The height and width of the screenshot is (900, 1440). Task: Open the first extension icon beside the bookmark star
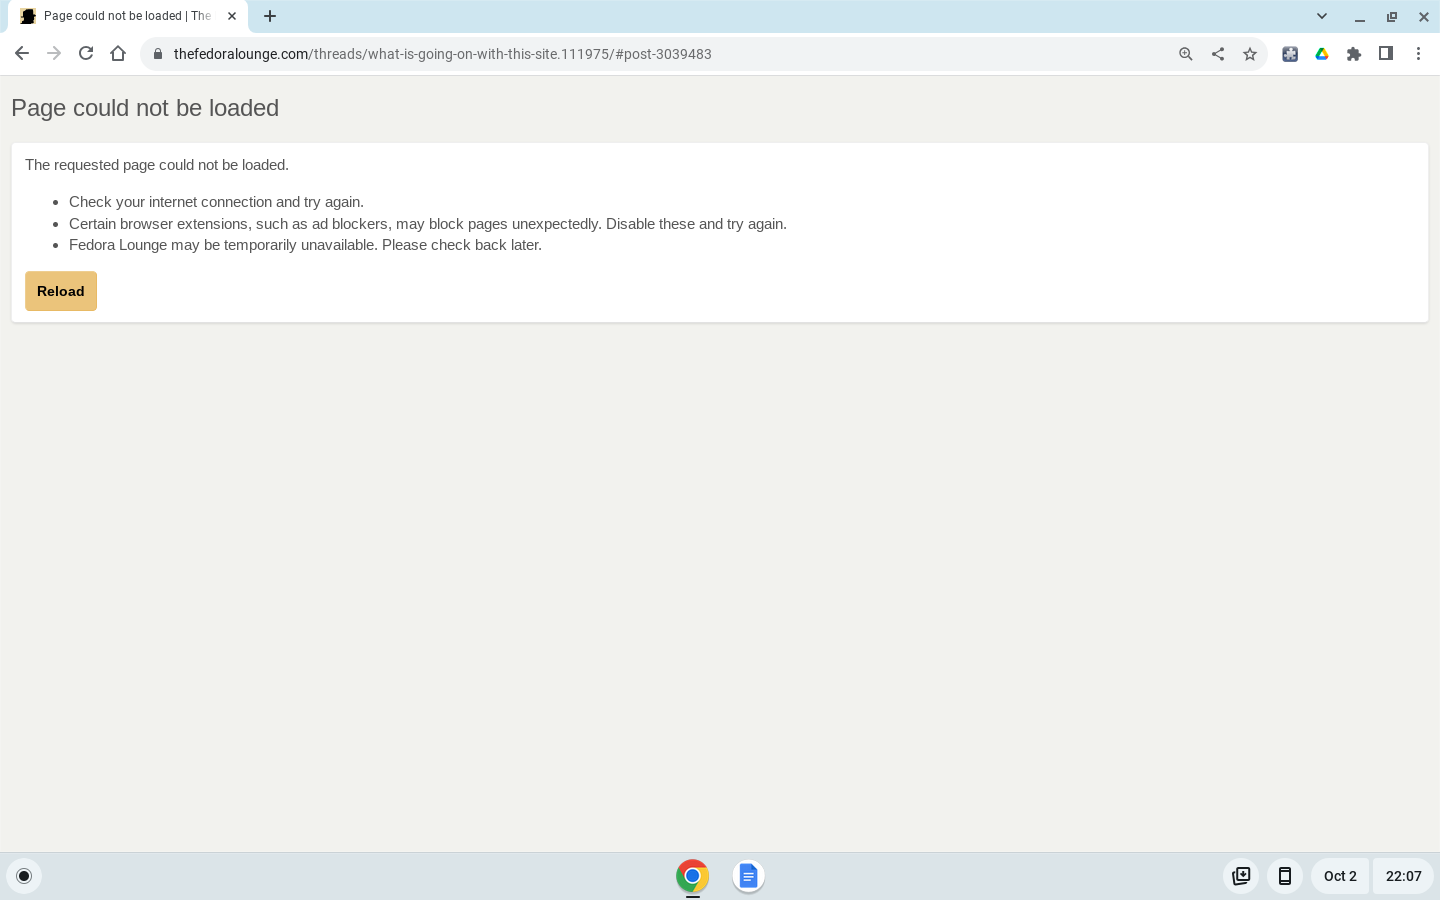(x=1290, y=54)
